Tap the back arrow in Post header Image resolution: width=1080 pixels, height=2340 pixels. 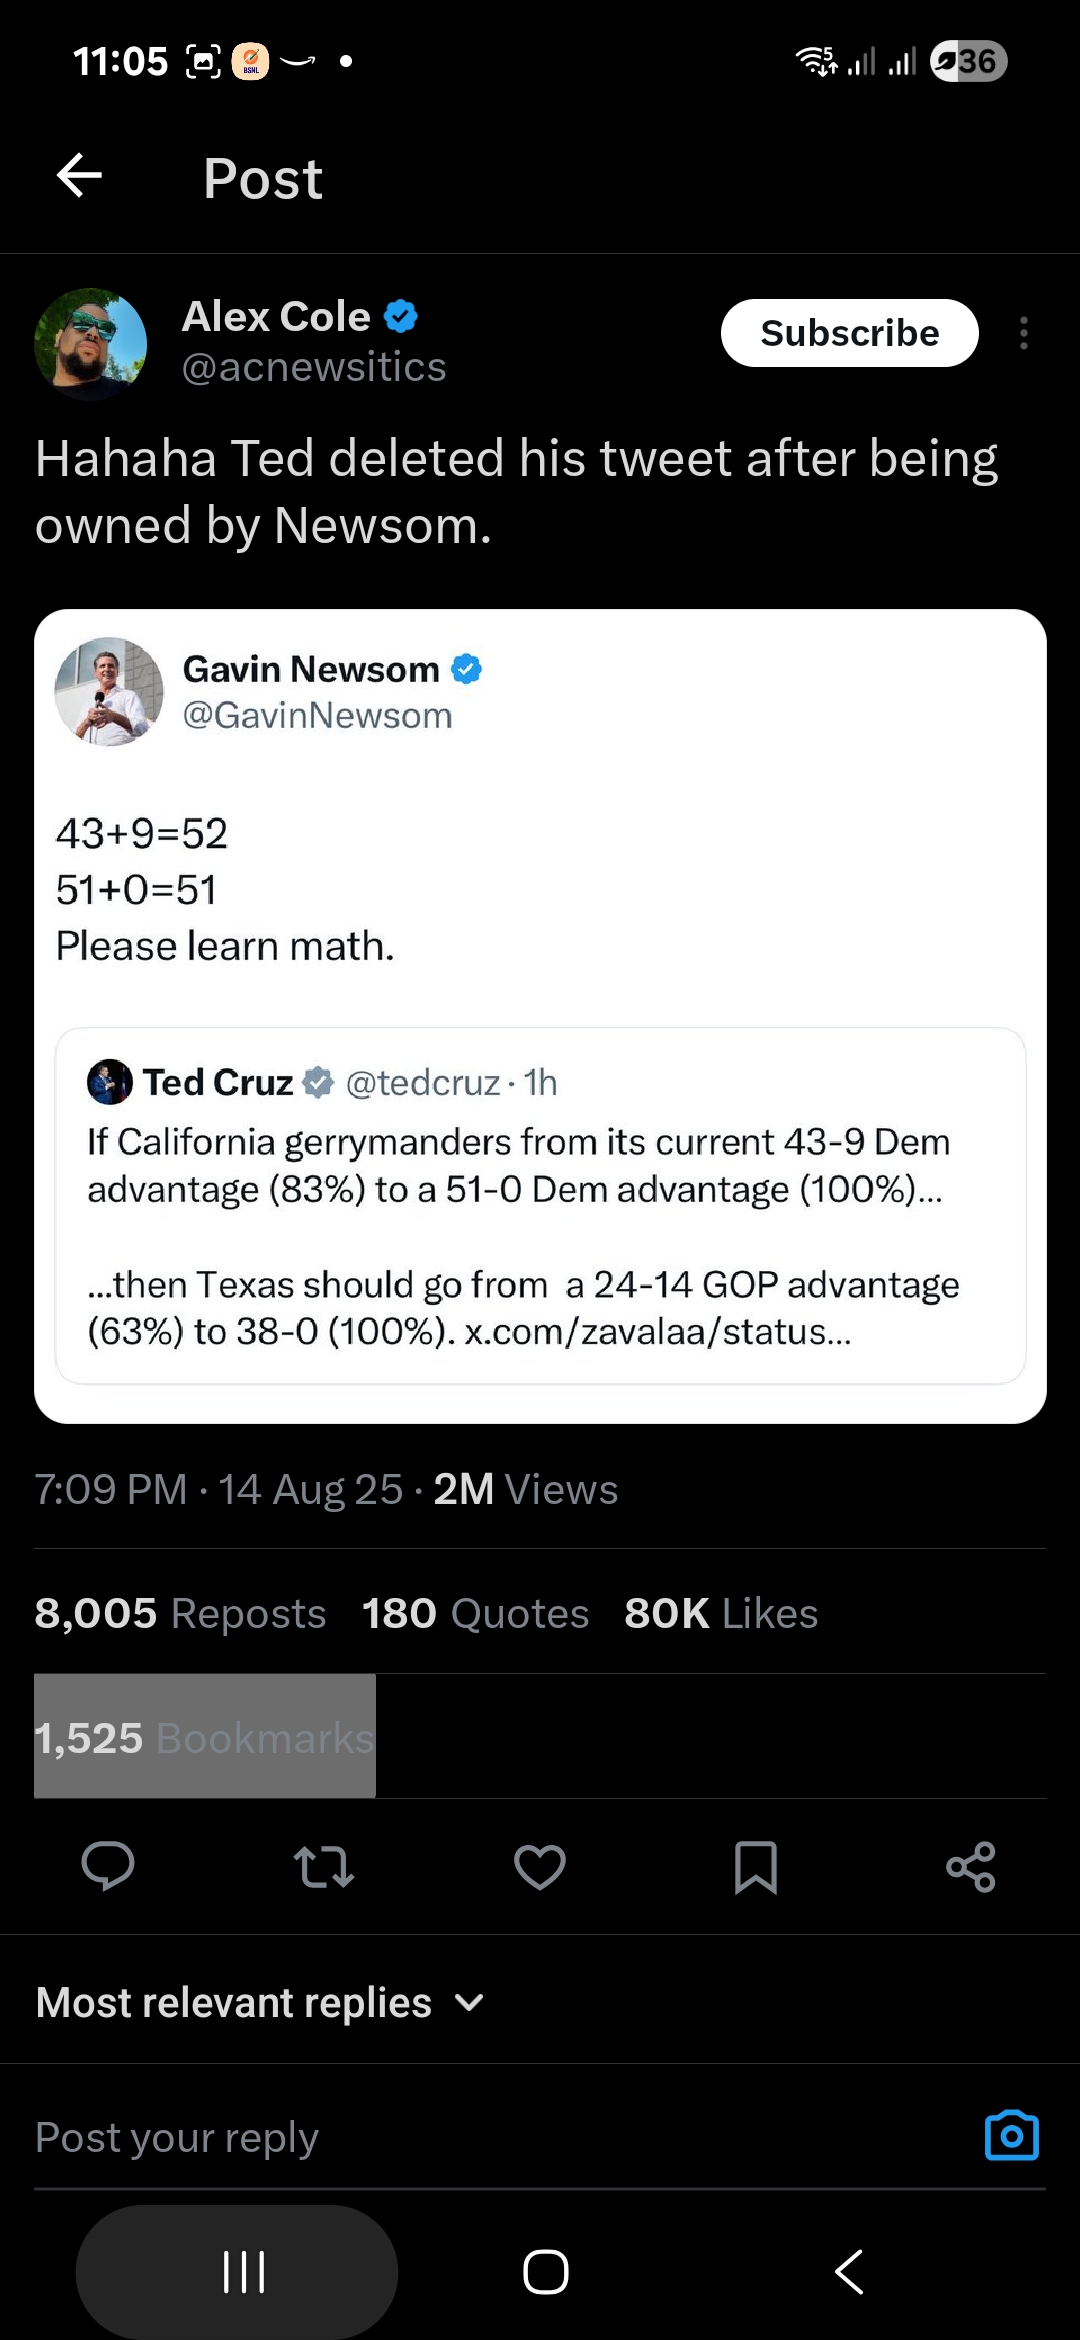tap(80, 177)
